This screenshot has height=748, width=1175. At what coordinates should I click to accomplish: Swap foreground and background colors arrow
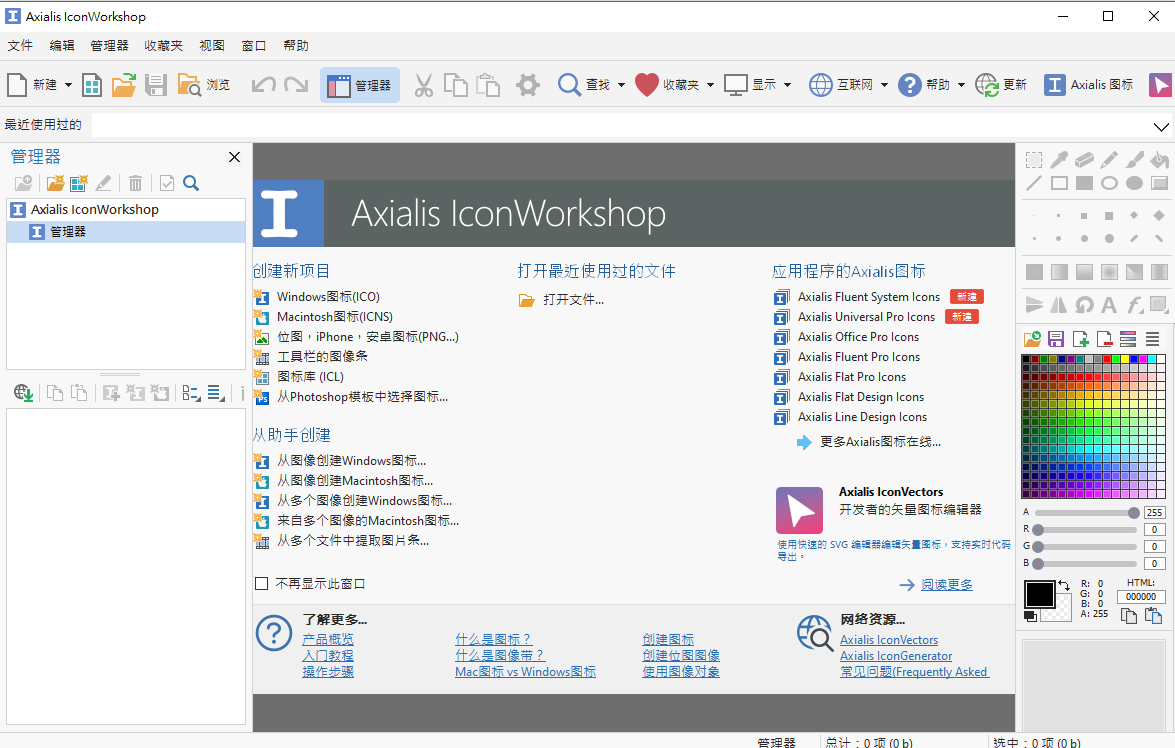click(1064, 585)
